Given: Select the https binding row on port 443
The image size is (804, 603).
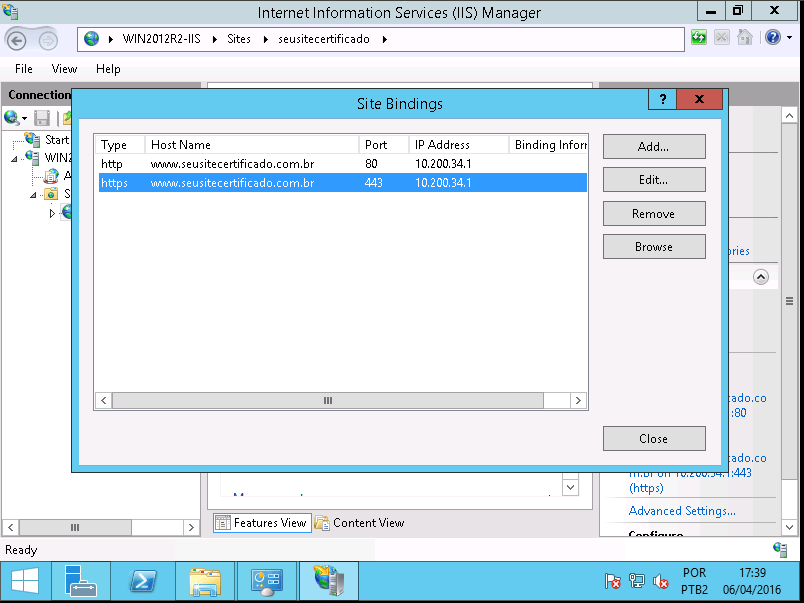Looking at the screenshot, I should click(343, 183).
